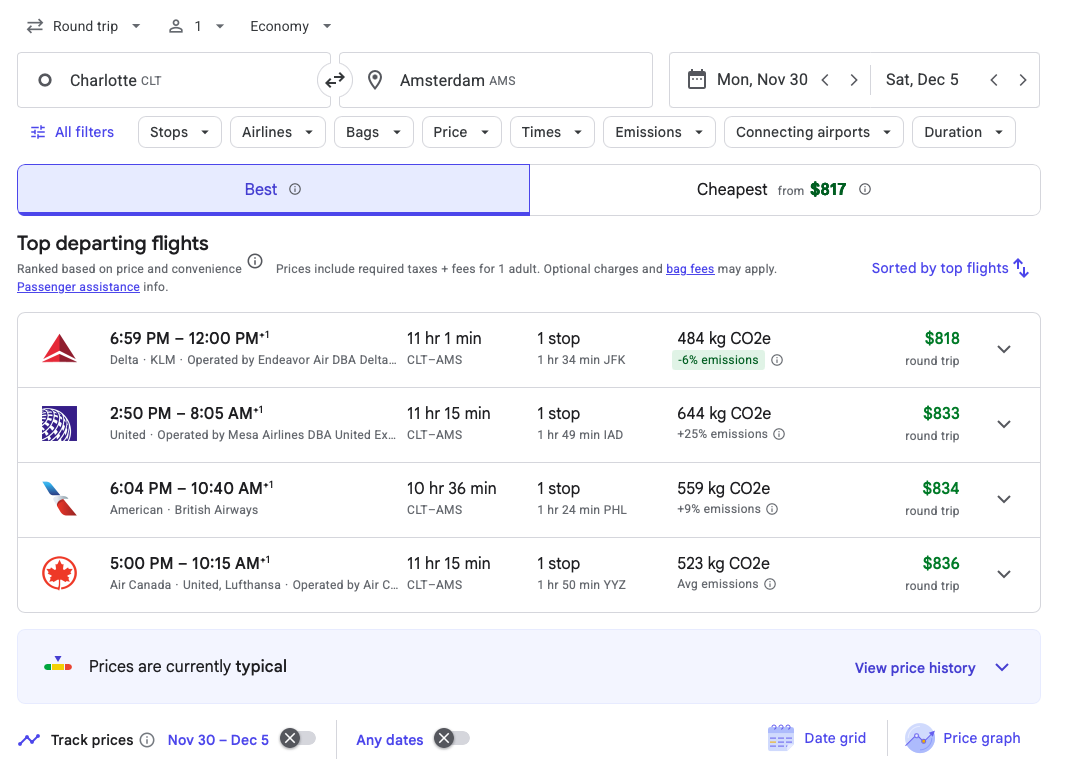Toggle price tracking for Nov 30 – Dec 5
The image size is (1065, 778).
tap(297, 738)
